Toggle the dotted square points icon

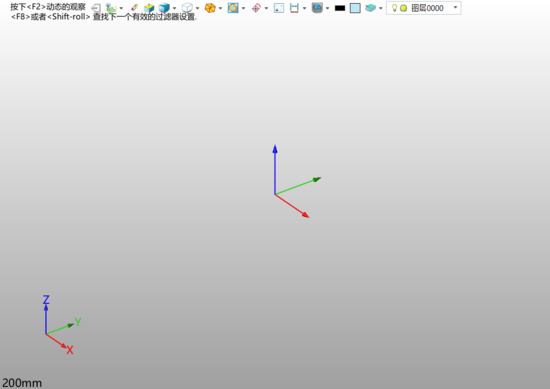point(279,8)
